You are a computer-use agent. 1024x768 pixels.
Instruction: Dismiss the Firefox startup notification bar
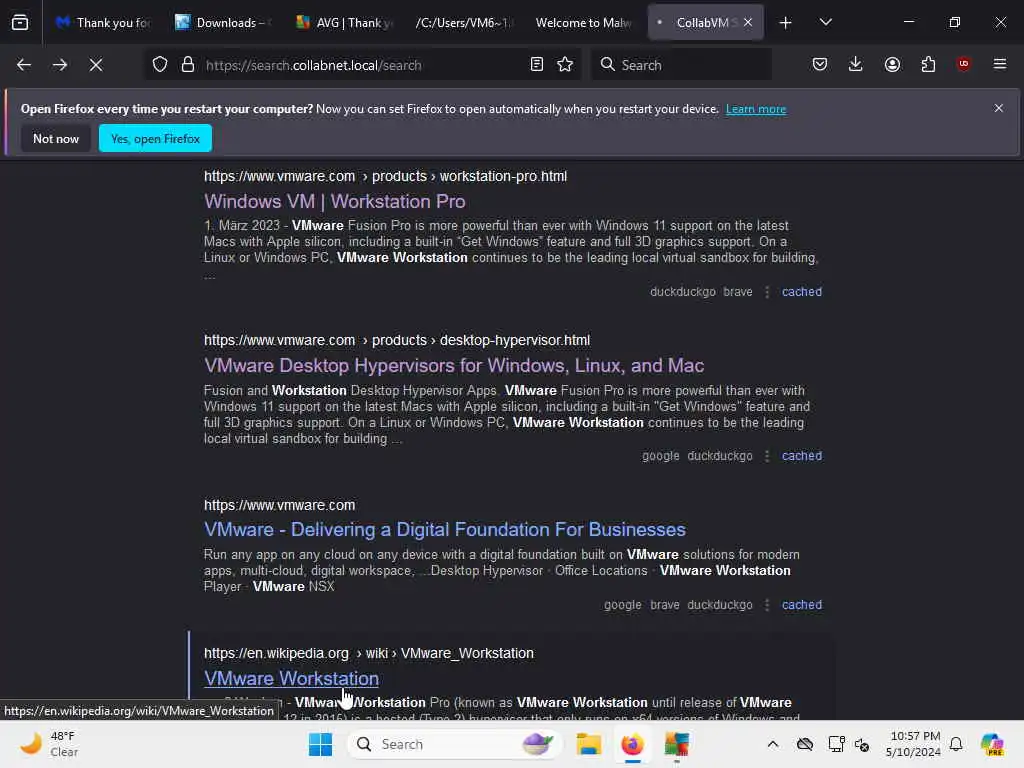[999, 108]
